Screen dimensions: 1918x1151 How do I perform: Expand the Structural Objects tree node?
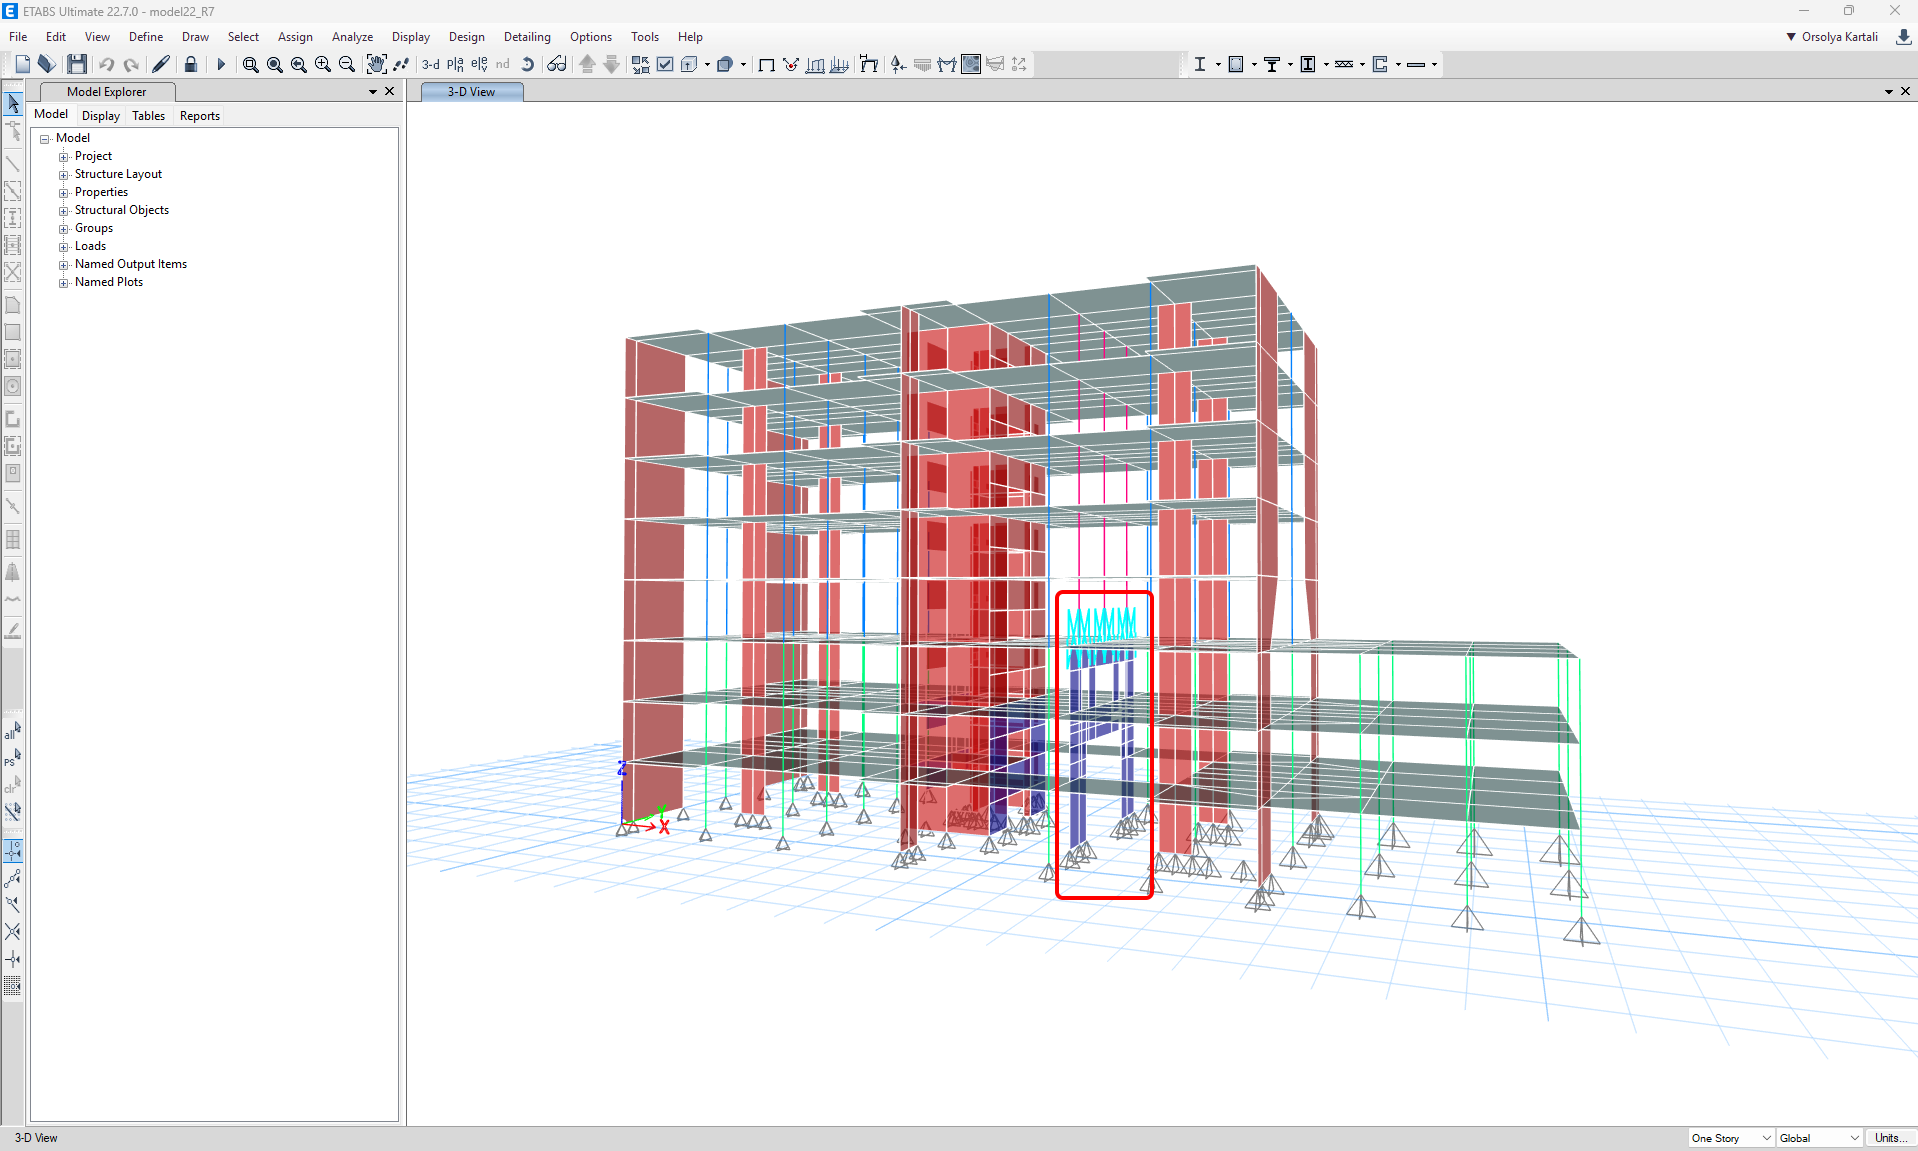(64, 211)
